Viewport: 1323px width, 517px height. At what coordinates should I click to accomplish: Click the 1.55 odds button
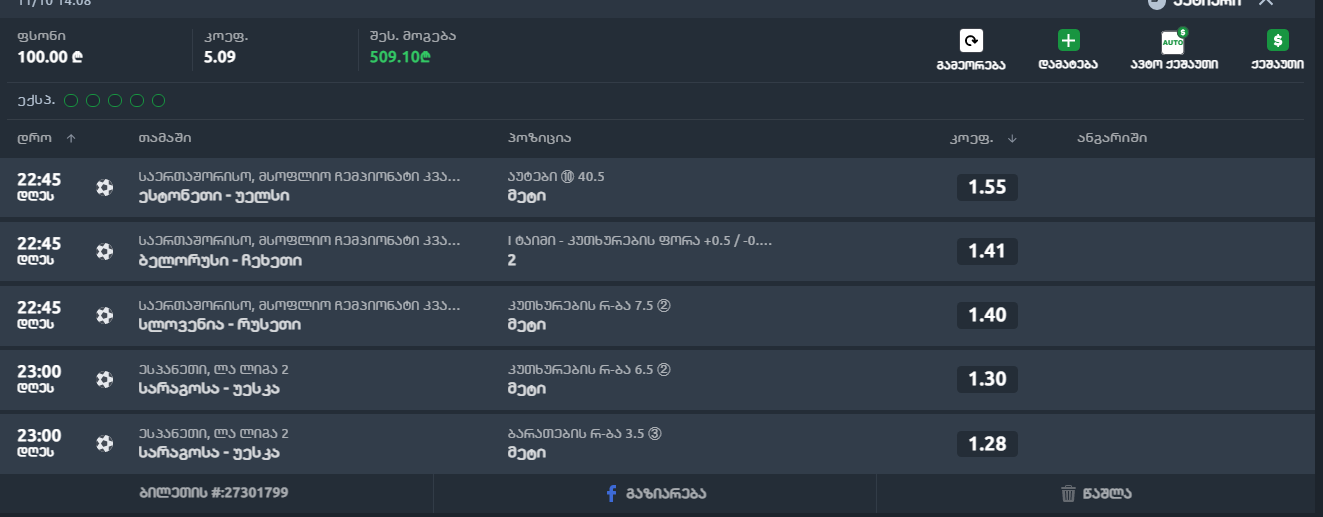click(987, 187)
